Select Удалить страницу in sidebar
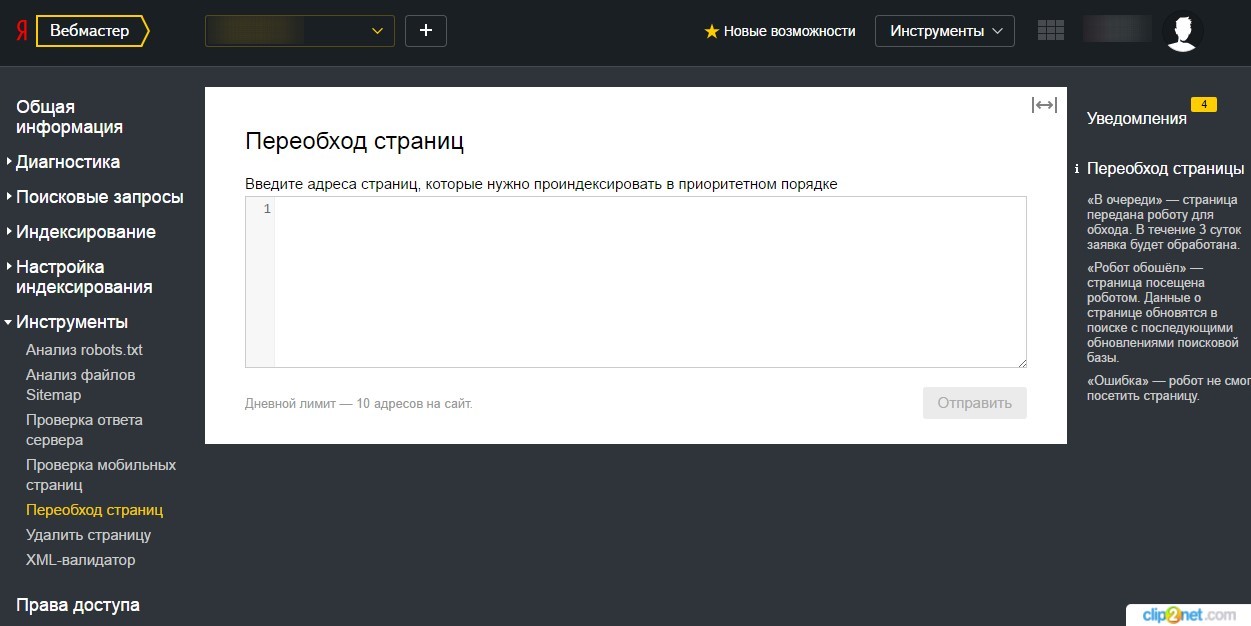The height and width of the screenshot is (626, 1251). (88, 535)
